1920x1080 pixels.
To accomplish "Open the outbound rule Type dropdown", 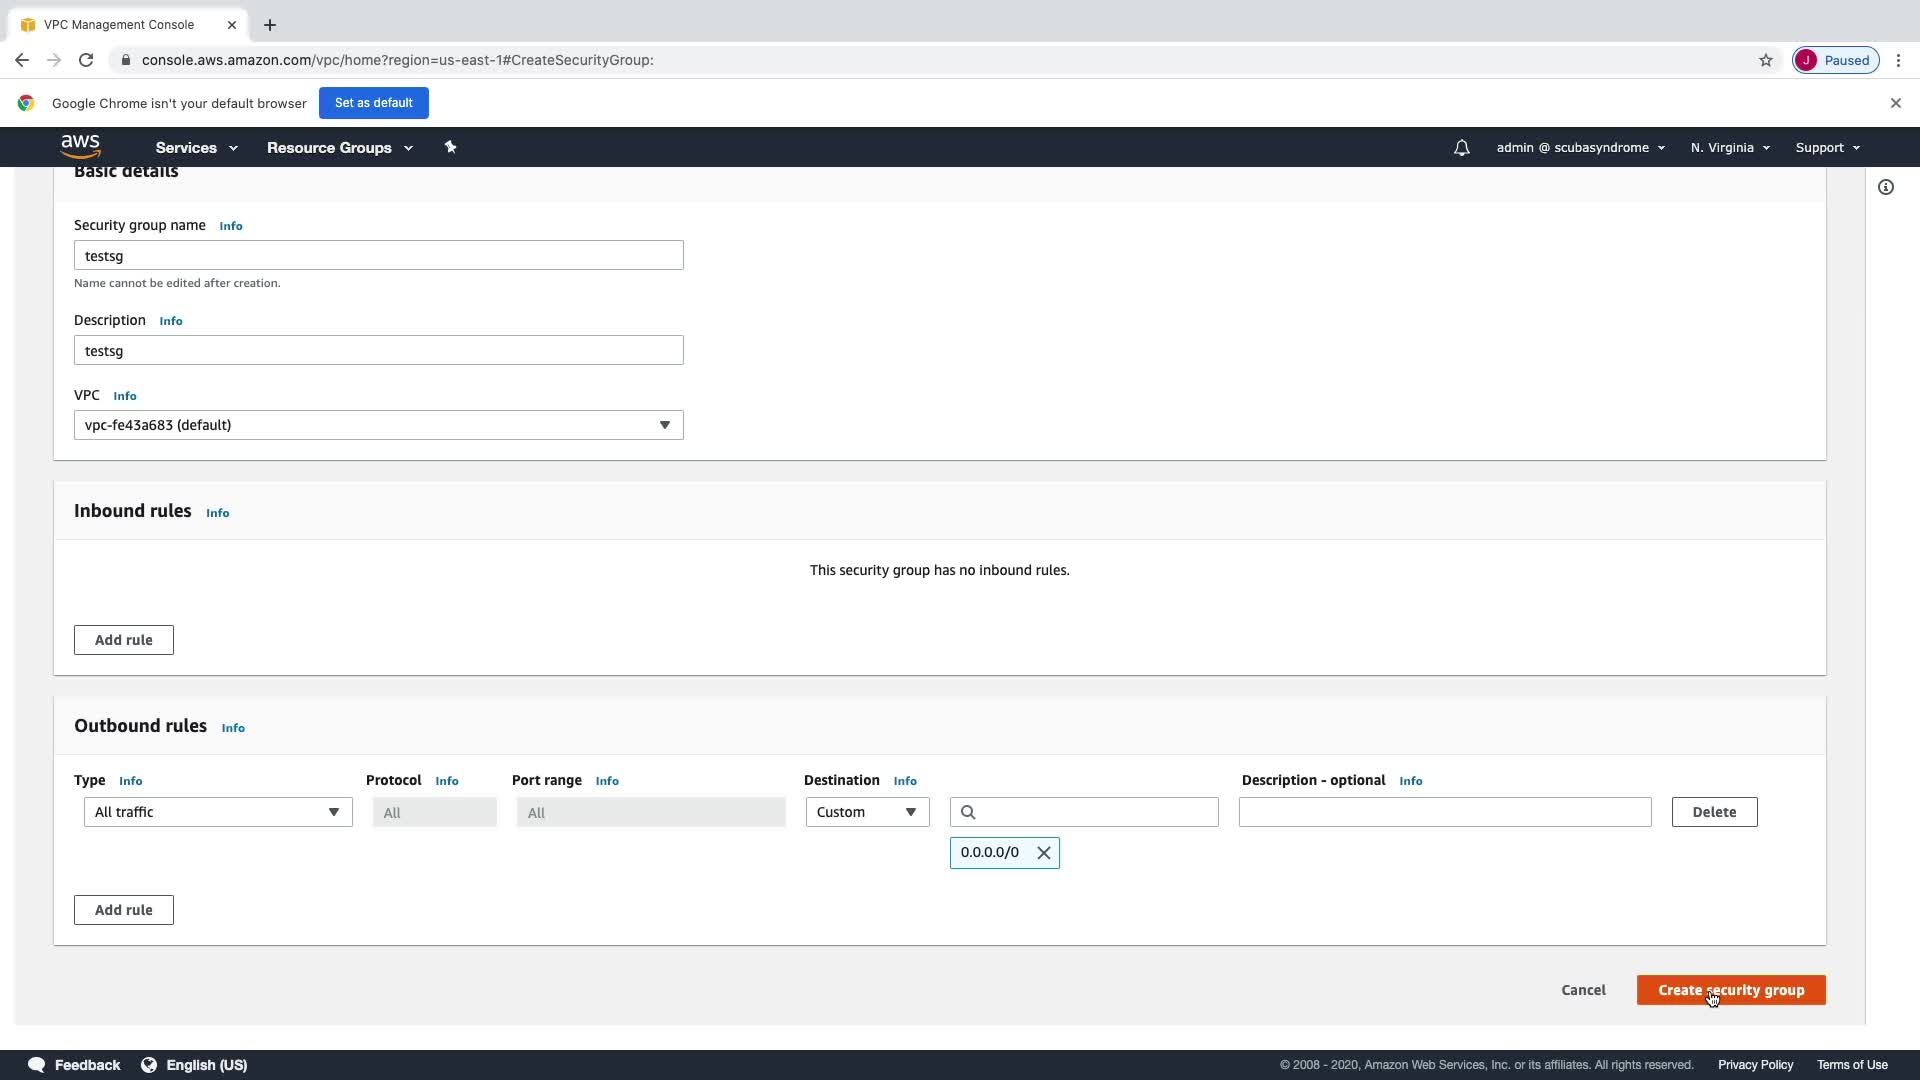I will (x=218, y=812).
